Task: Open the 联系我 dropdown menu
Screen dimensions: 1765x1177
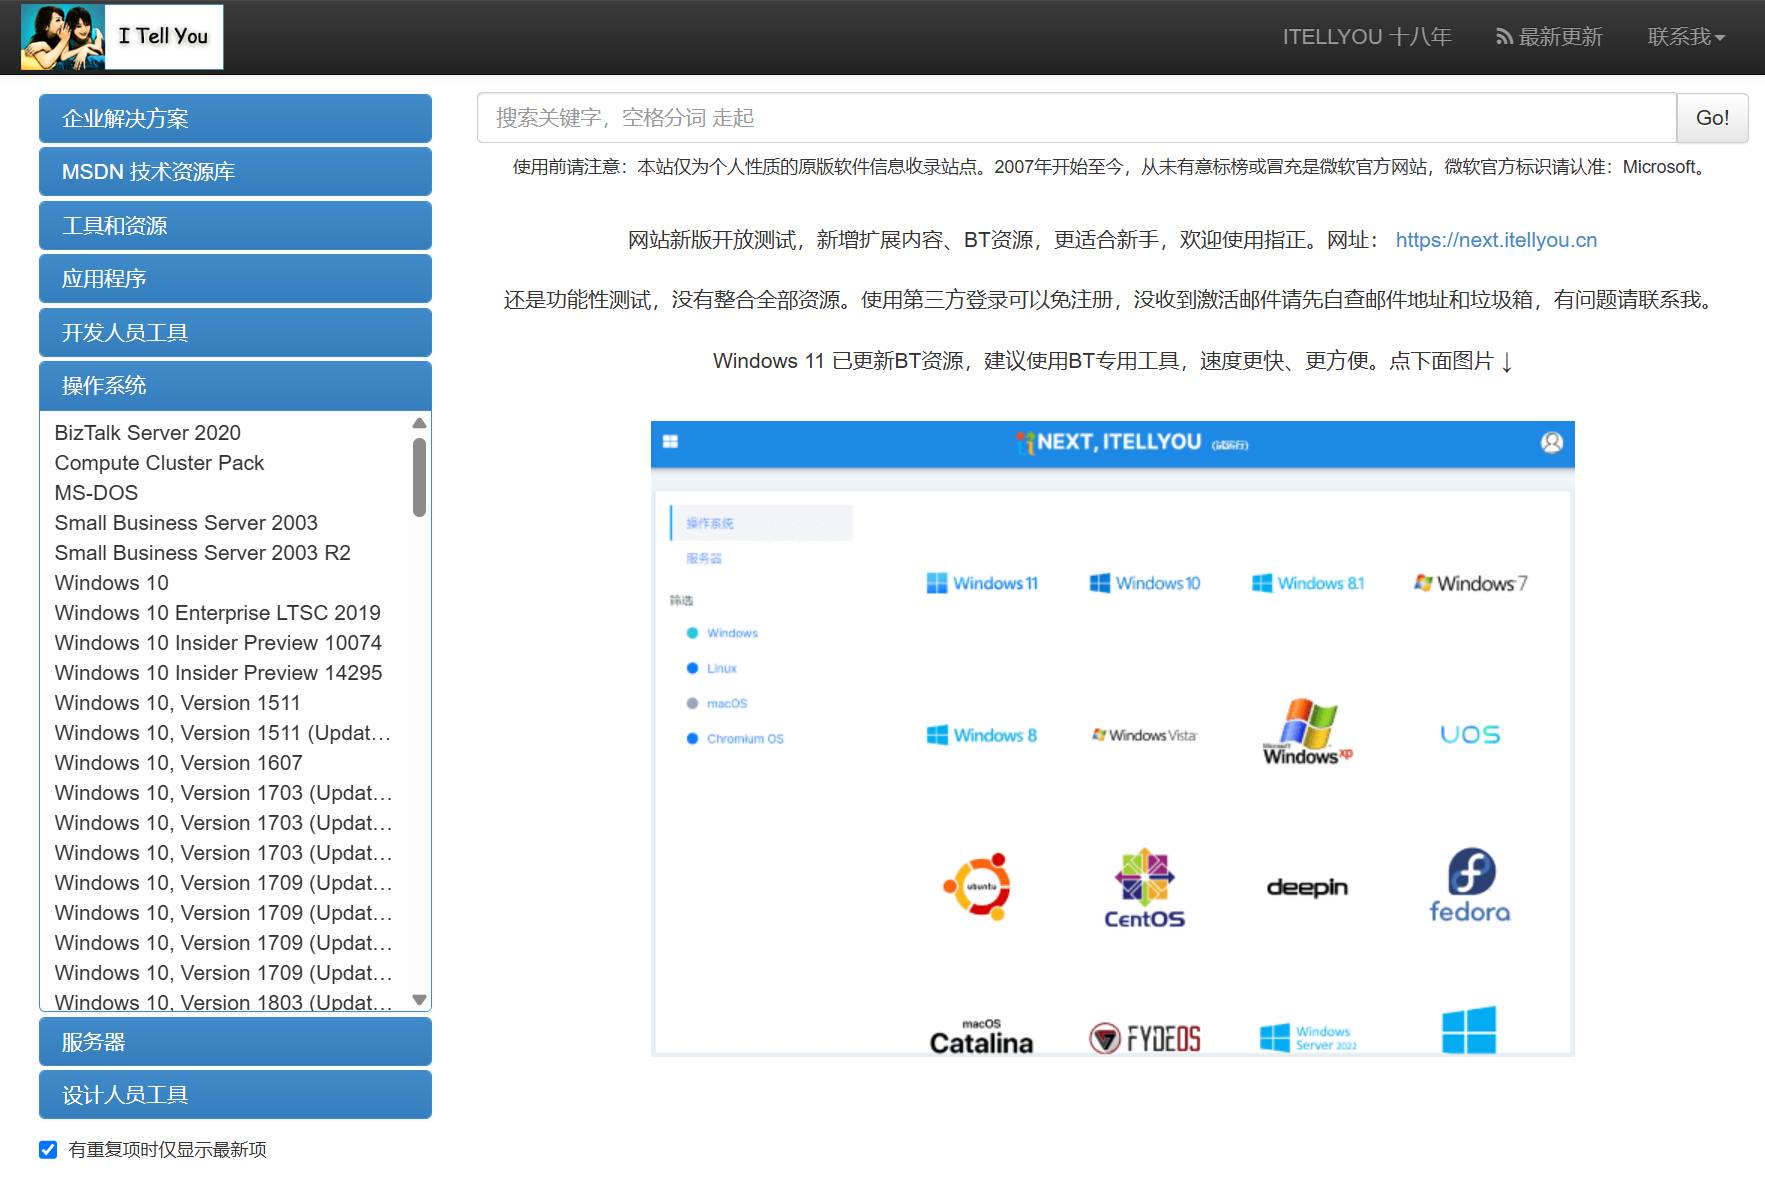Action: 1686,37
